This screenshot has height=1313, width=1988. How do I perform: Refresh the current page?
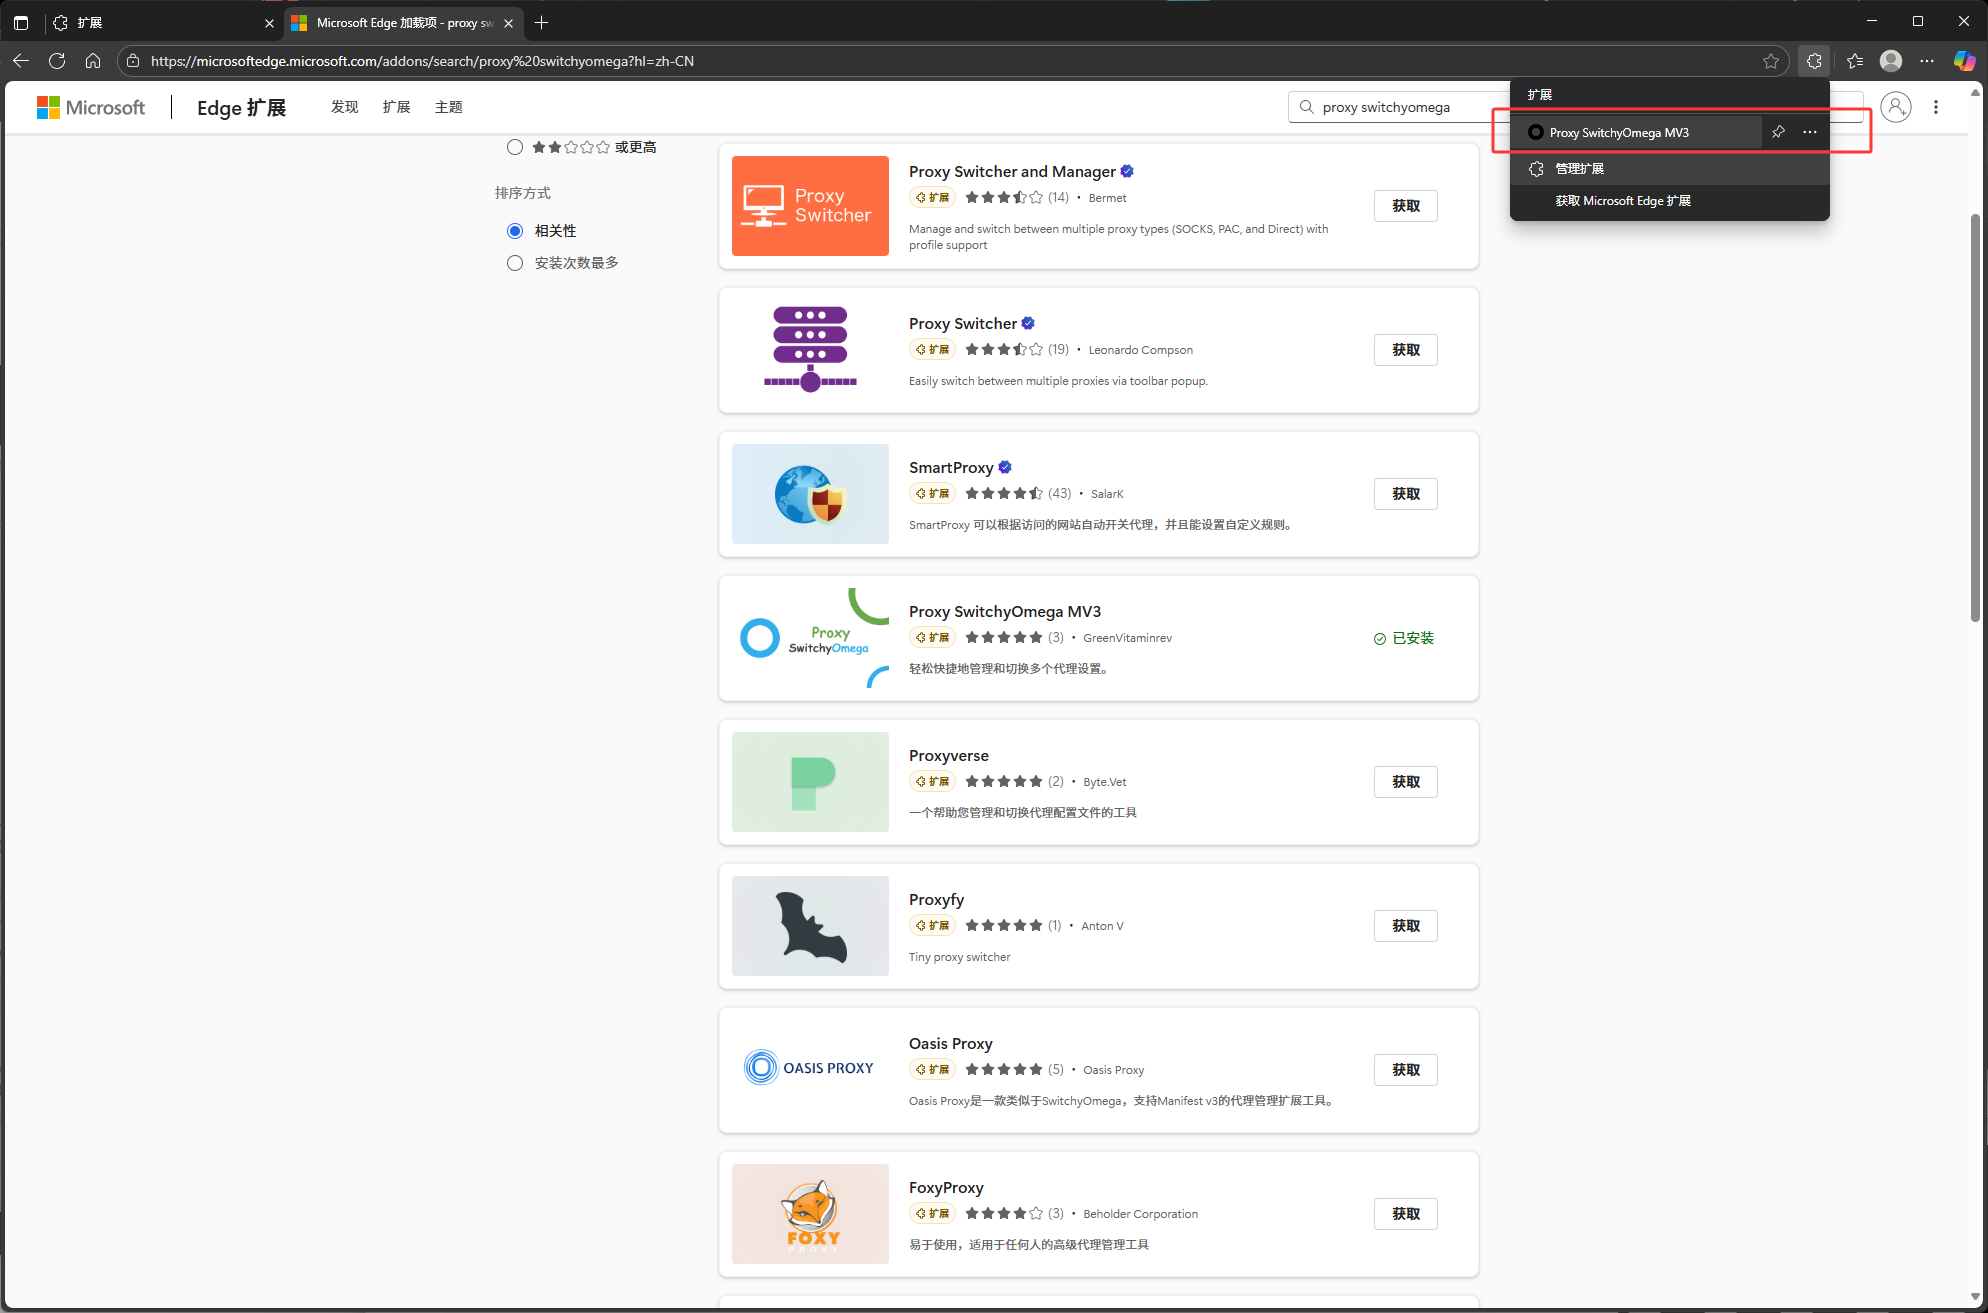coord(57,61)
